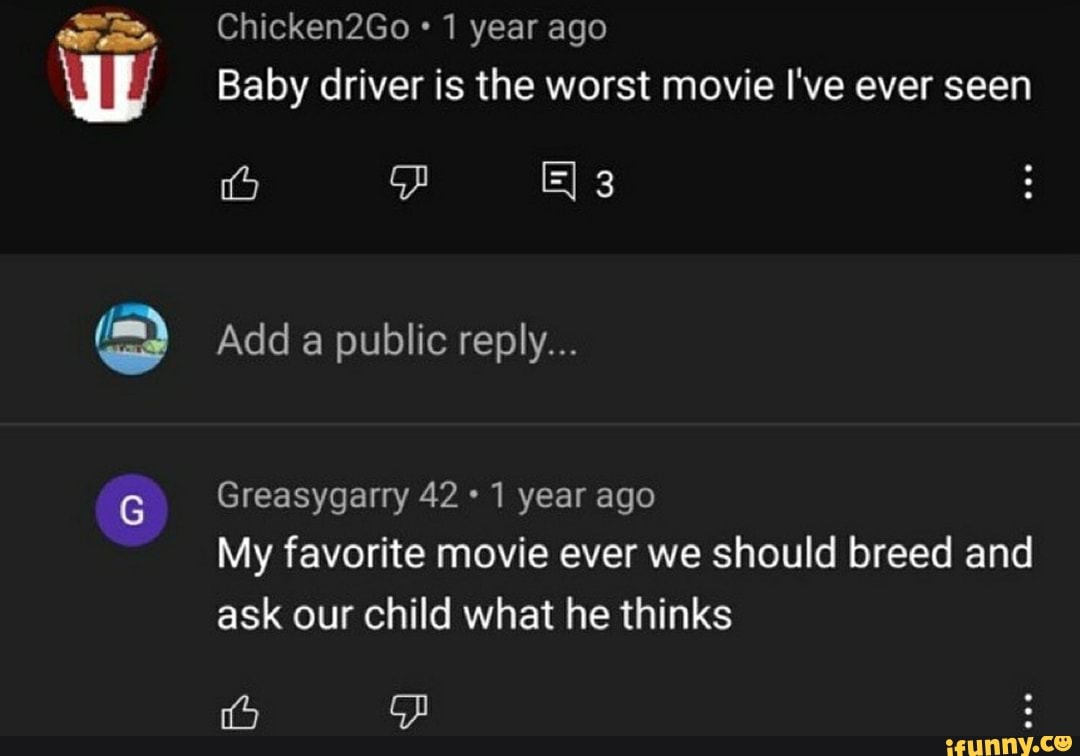Dislike the Chicken2Go comment
This screenshot has height=756, width=1080.
(408, 183)
